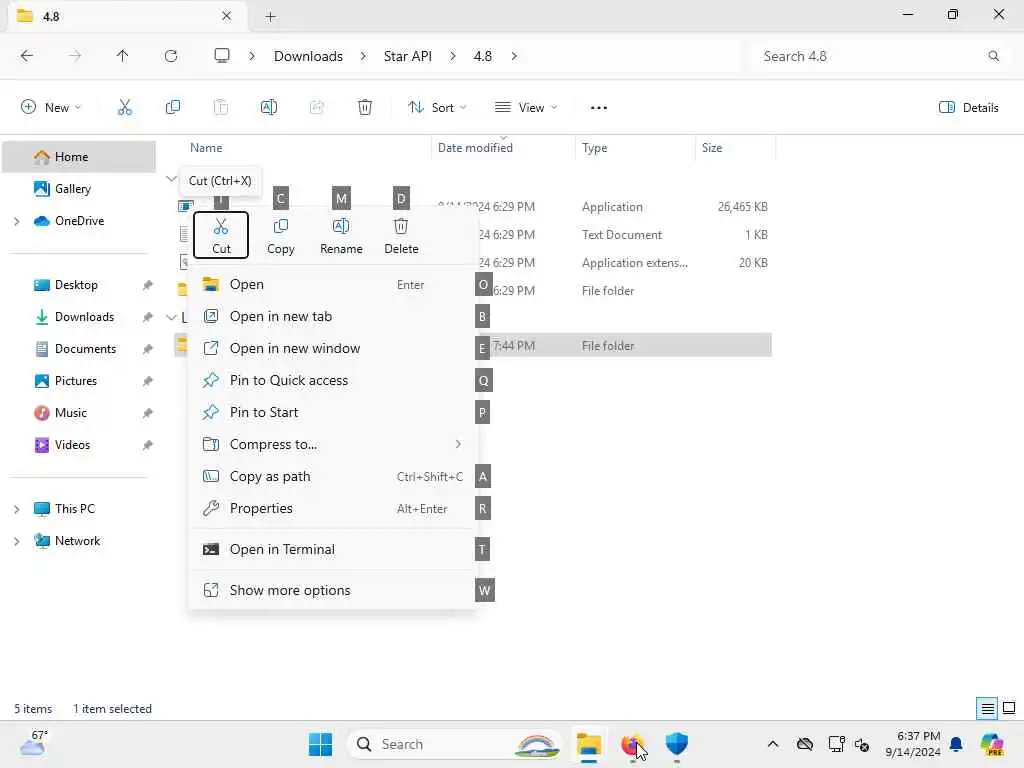Choose Copy as path
The image size is (1024, 768).
point(333,476)
